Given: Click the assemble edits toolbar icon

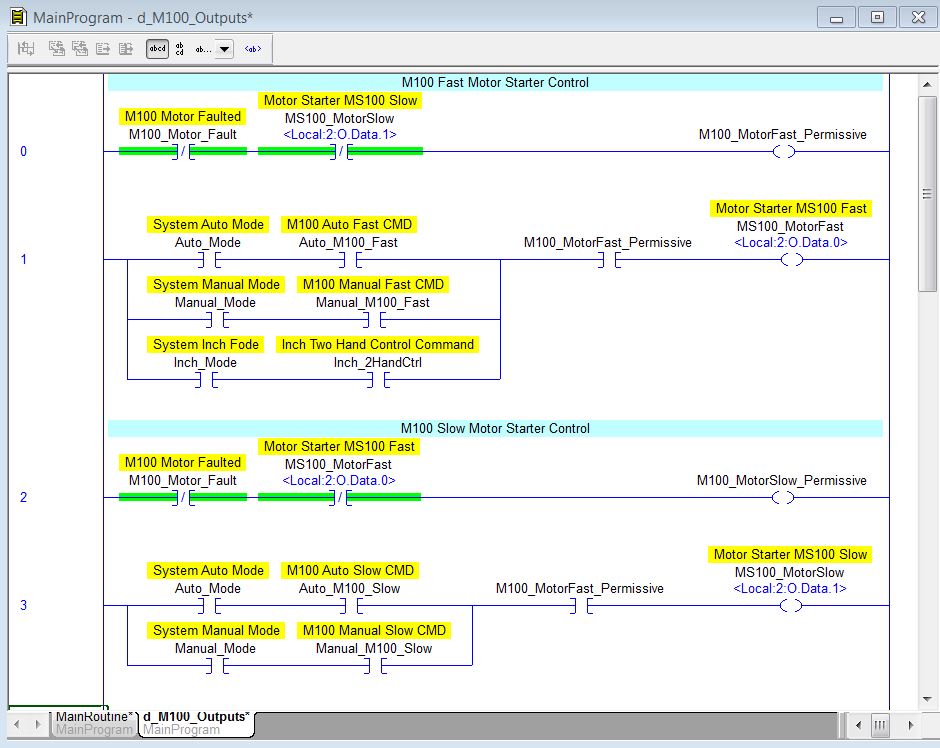Looking at the screenshot, I should click(x=103, y=49).
